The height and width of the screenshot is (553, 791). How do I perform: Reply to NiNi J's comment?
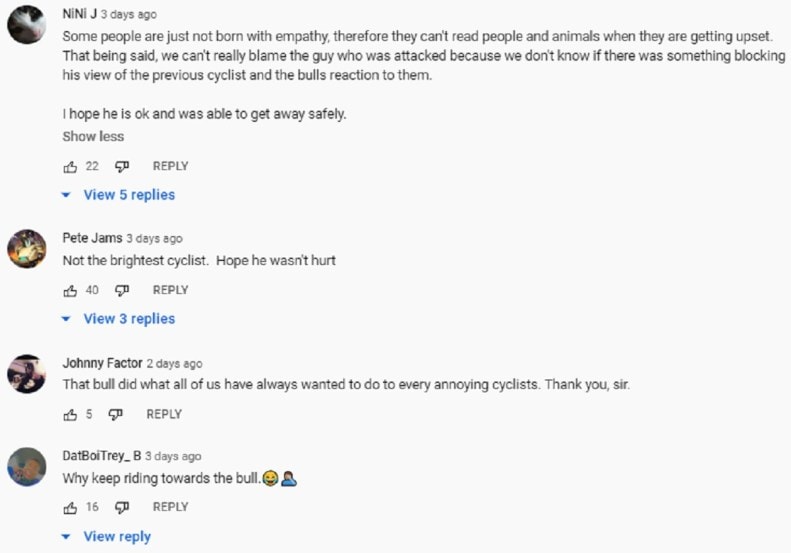tap(171, 166)
